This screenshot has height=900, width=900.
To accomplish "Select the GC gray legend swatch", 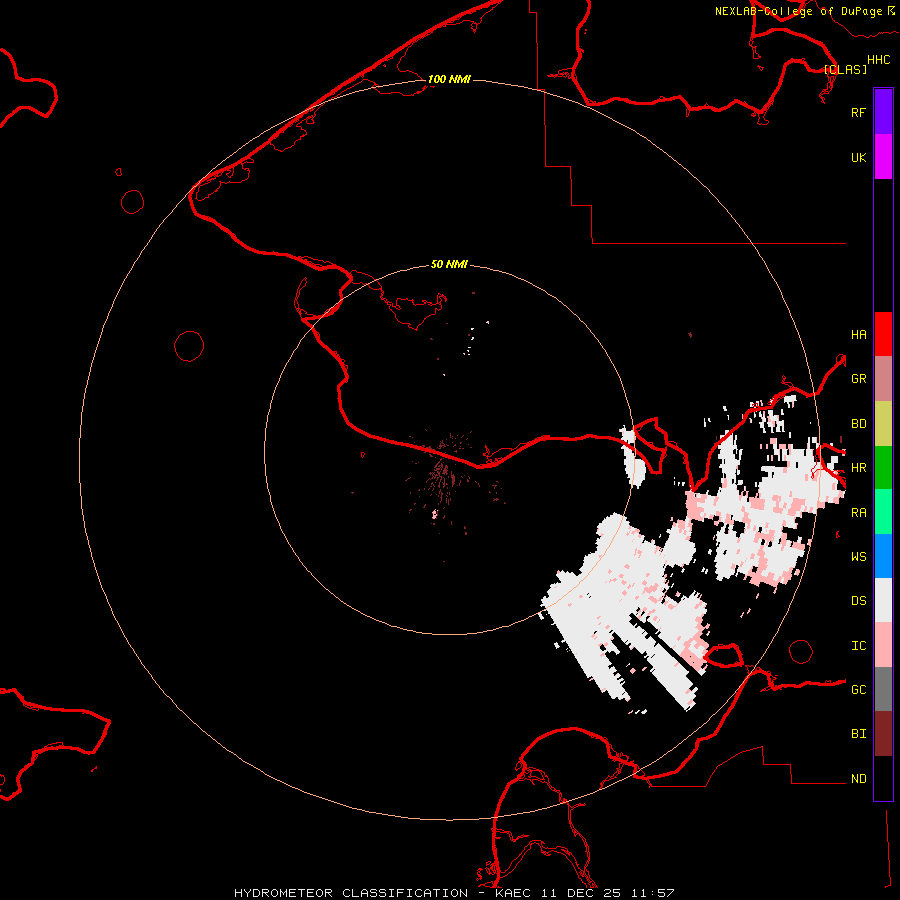I will 883,689.
